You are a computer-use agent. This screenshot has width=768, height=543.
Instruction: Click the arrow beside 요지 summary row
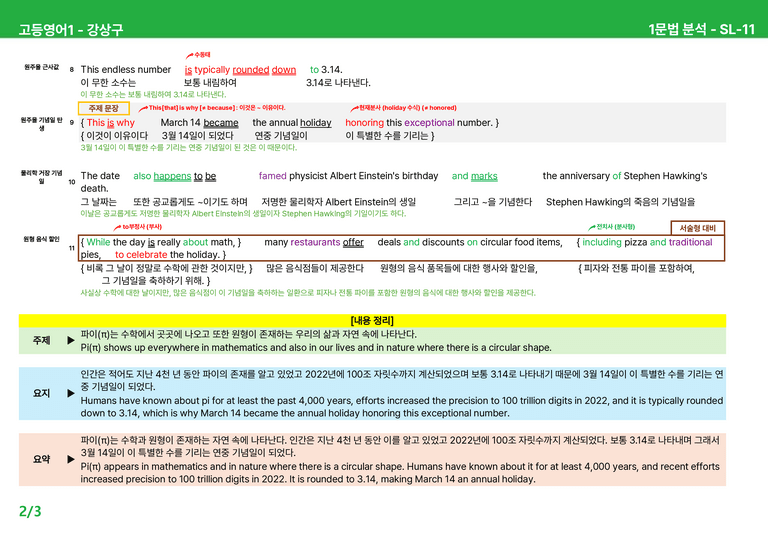71,393
